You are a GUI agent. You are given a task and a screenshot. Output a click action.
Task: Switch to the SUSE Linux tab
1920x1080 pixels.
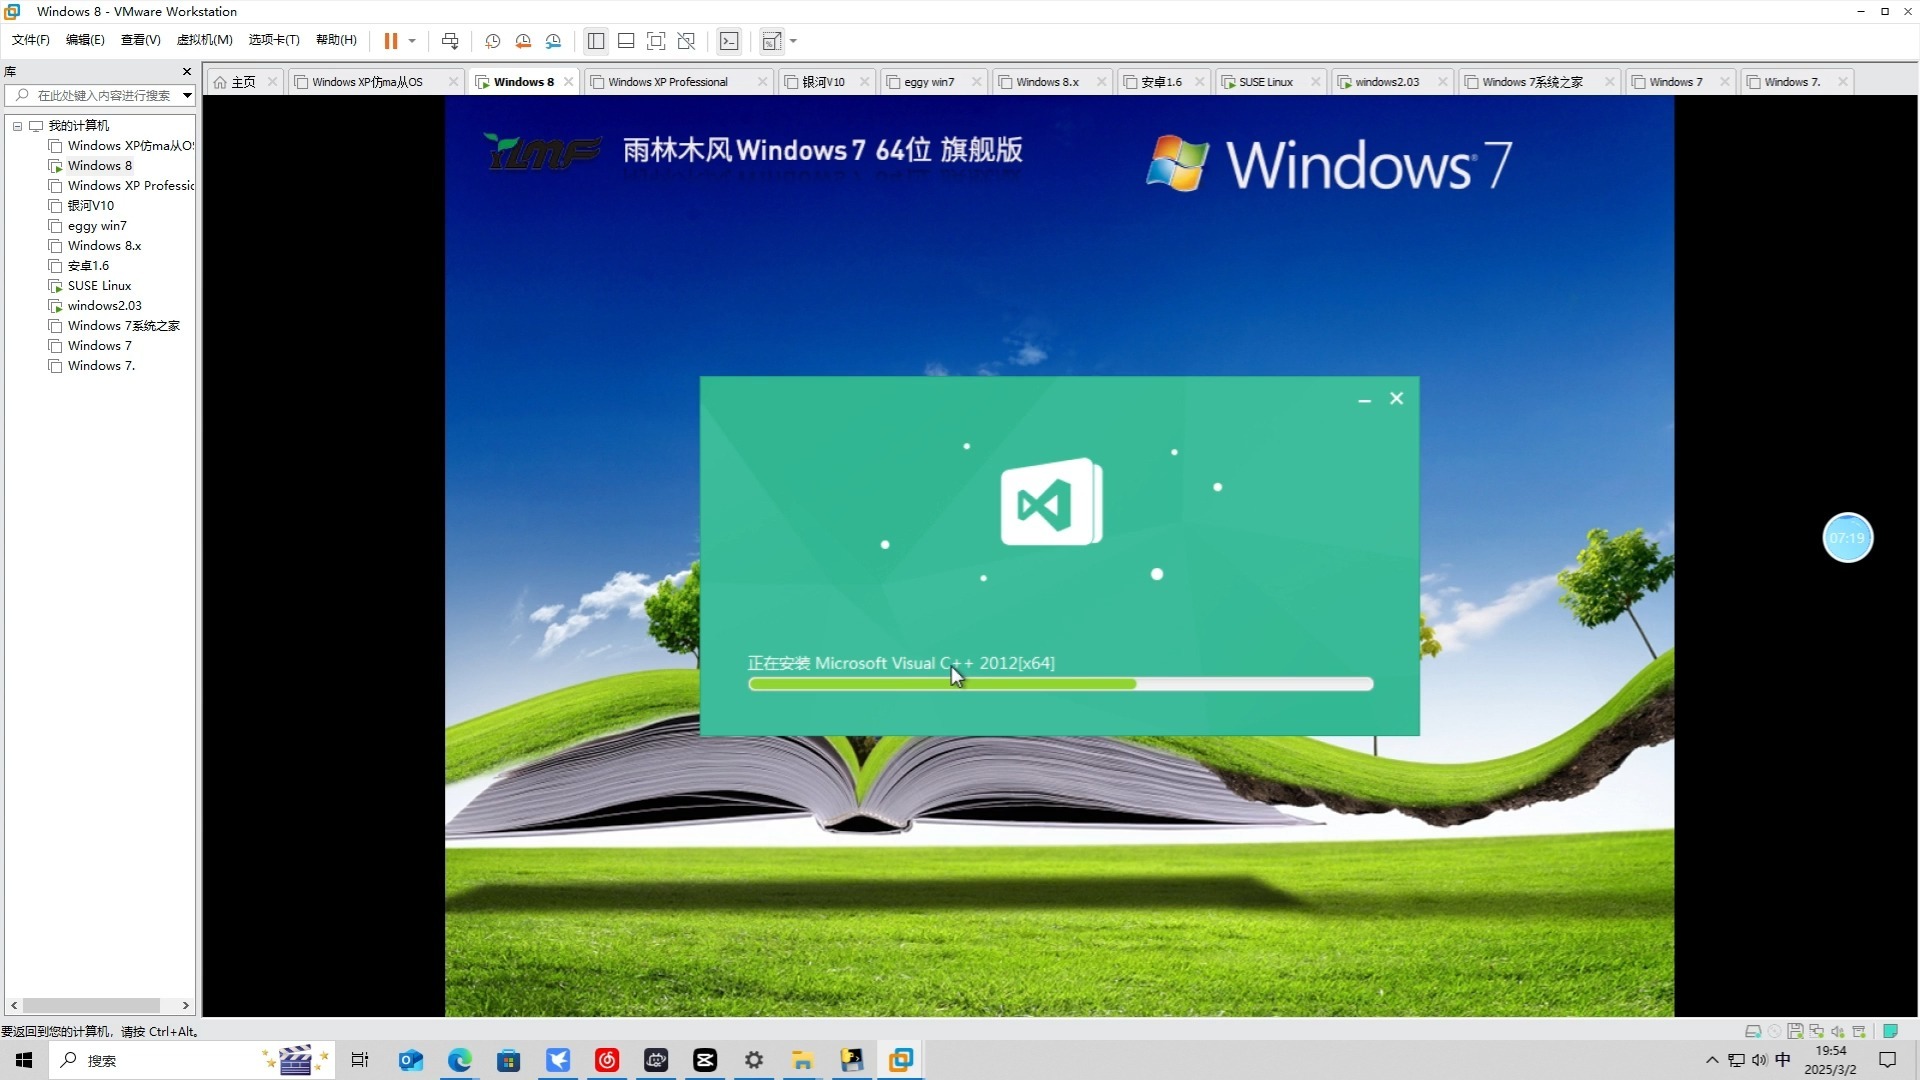point(1266,81)
